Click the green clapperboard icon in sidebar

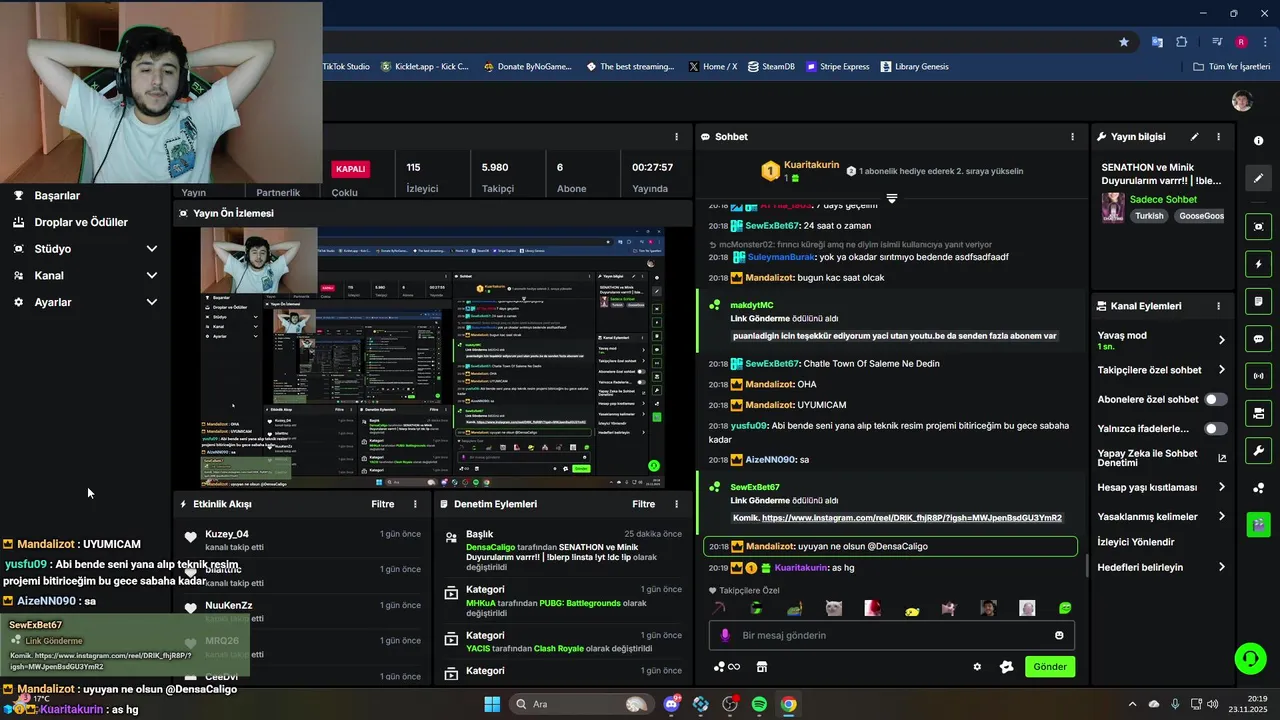tap(1258, 524)
